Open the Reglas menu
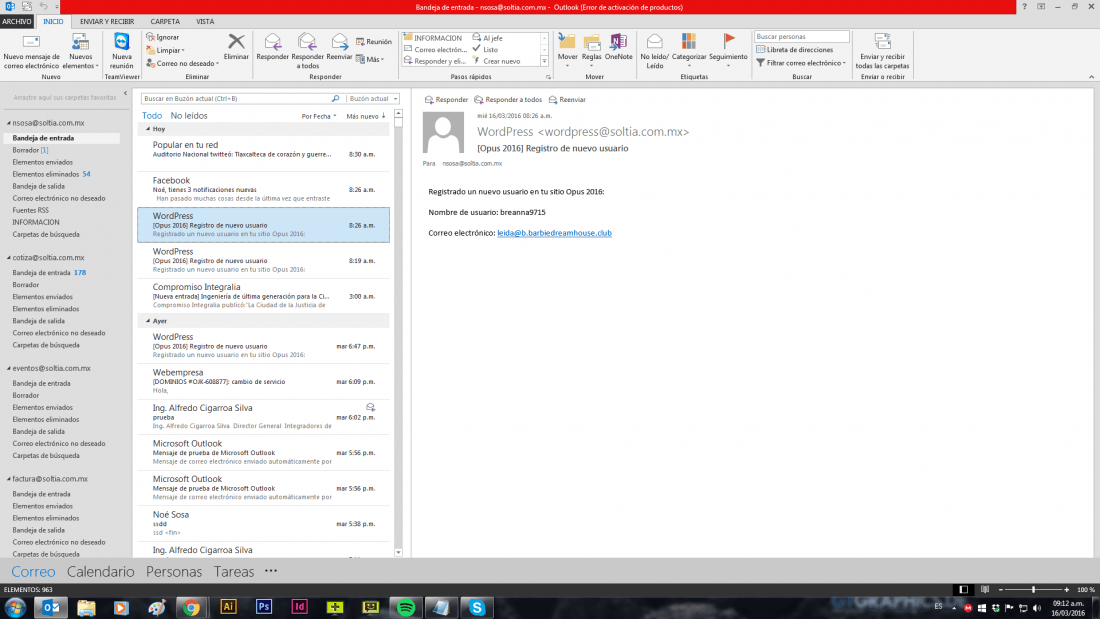Screen dimensions: 1100x619 pos(591,51)
